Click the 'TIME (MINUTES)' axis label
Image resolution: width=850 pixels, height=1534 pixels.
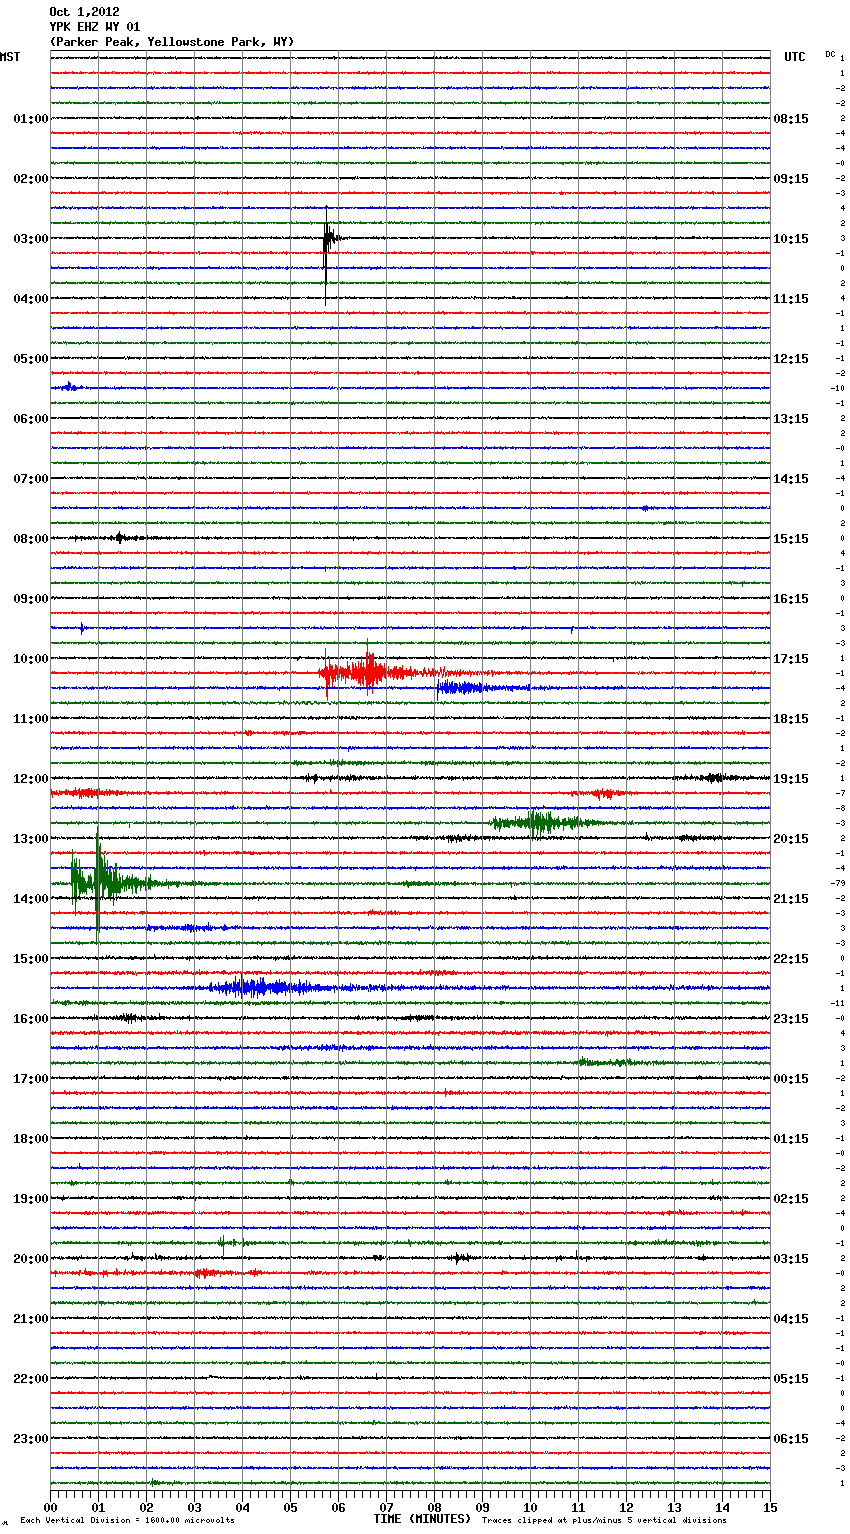tap(422, 1519)
